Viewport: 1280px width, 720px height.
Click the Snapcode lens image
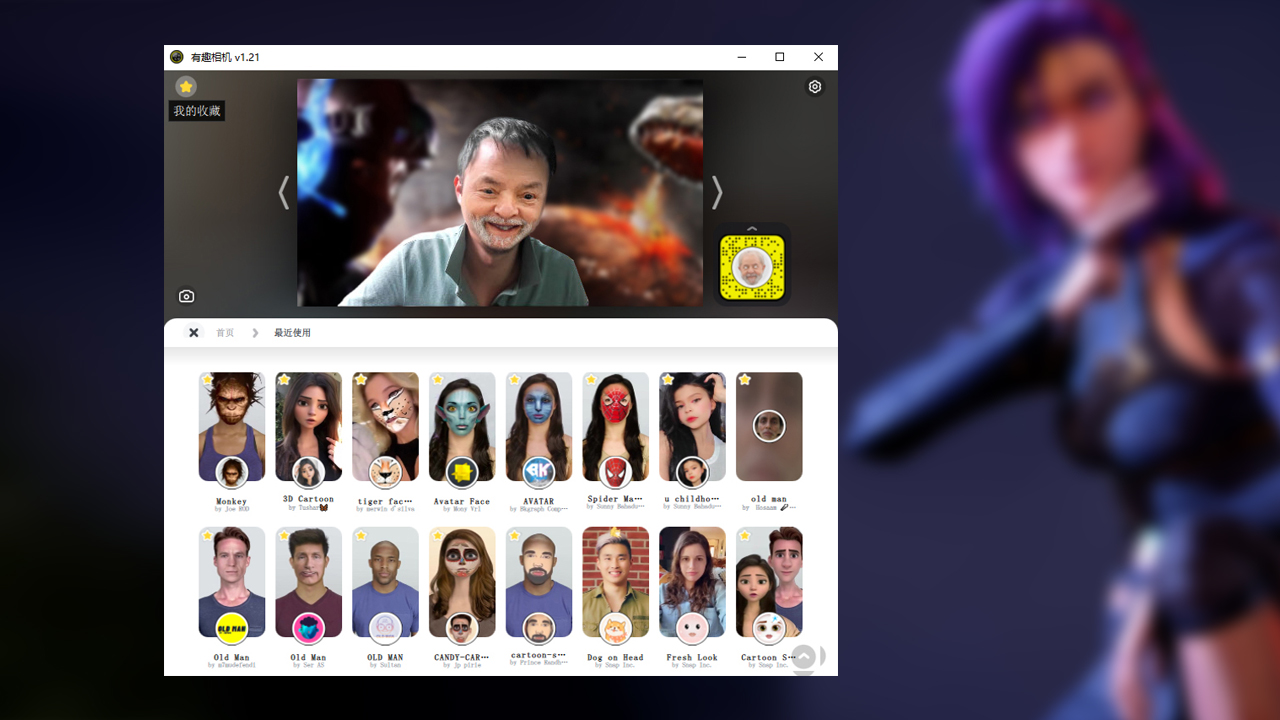pos(752,267)
